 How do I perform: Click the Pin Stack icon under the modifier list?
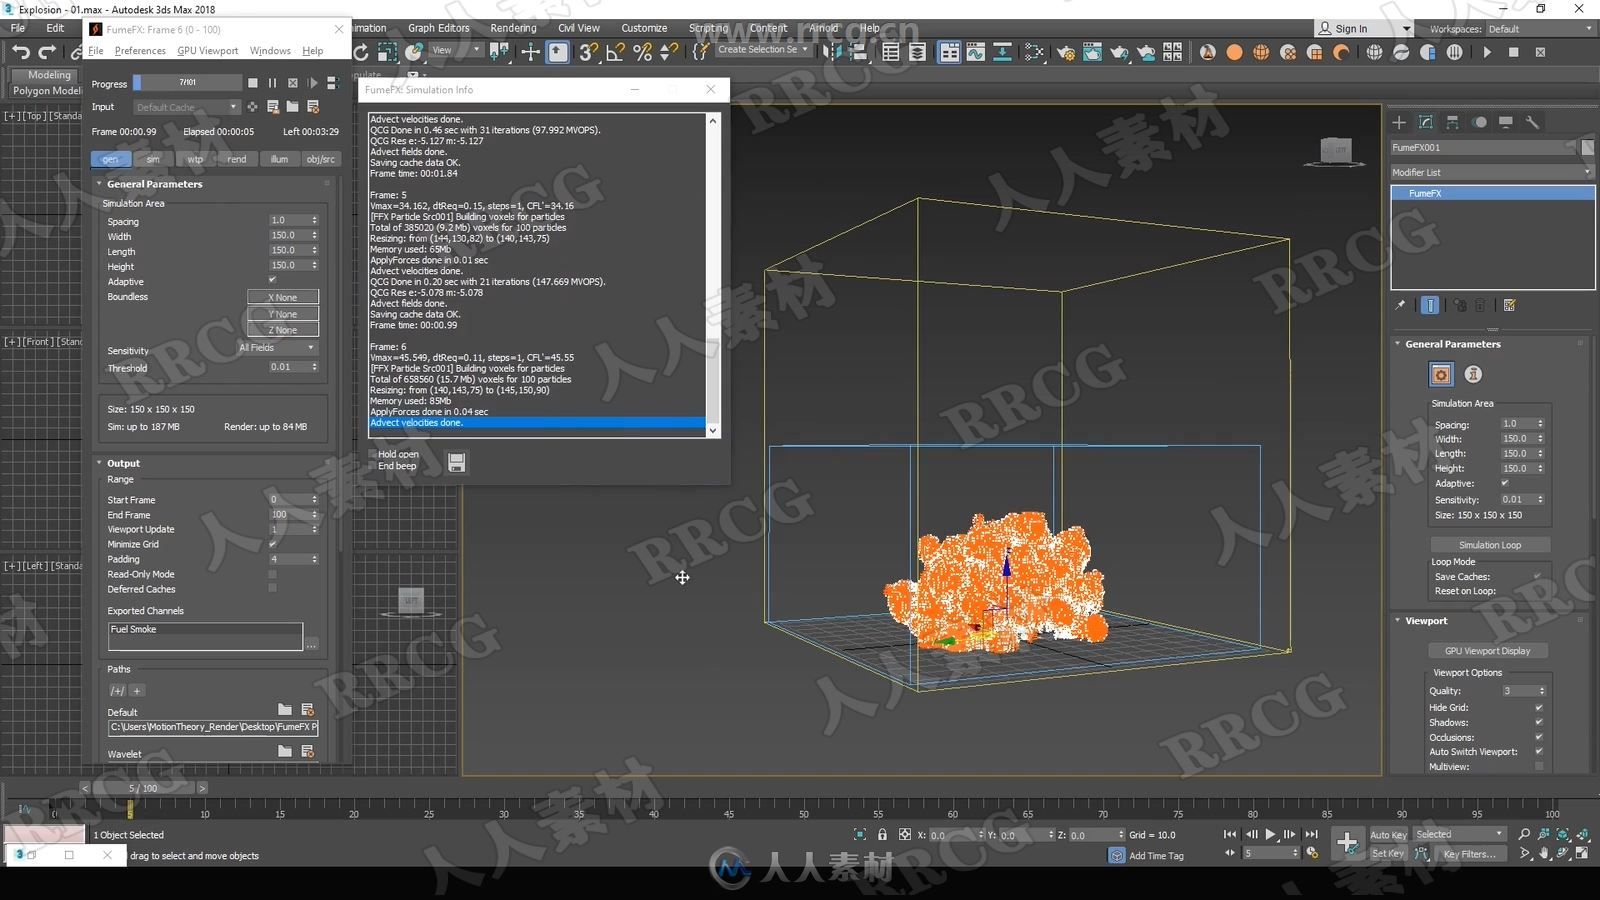point(1400,305)
